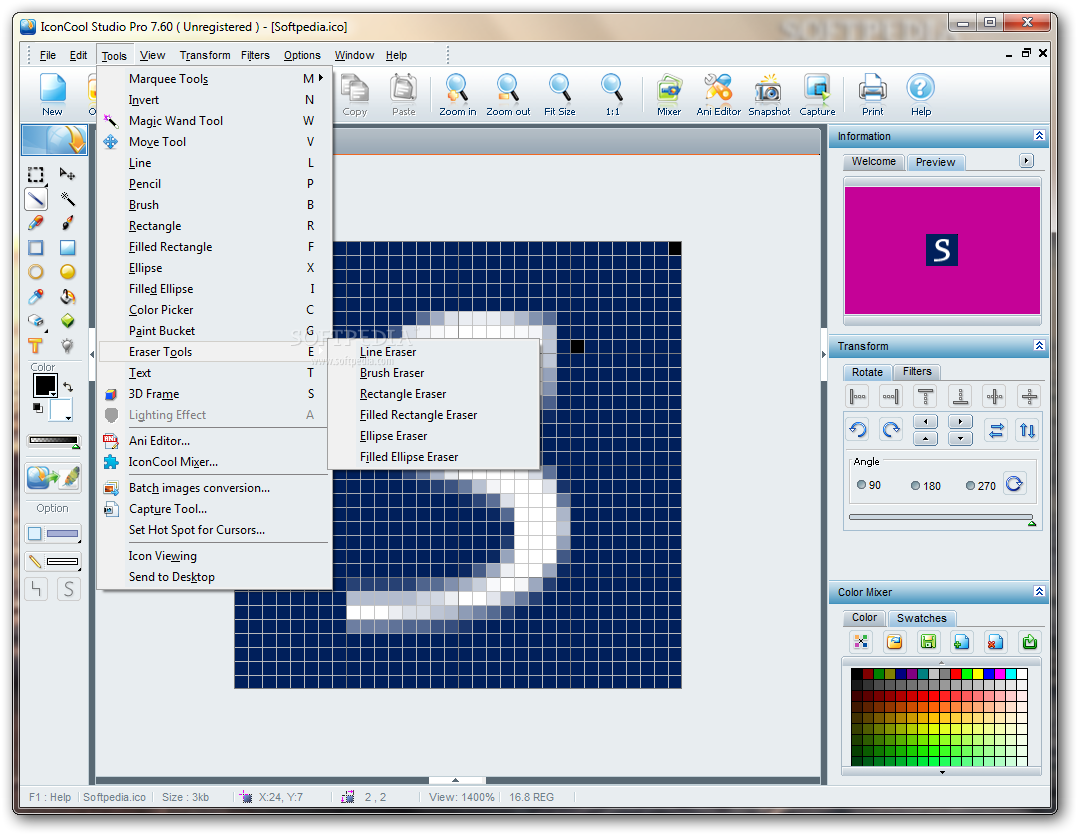The width and height of the screenshot is (1078, 835).
Task: Select the Pencil tool in toolbox
Action: pos(36,223)
